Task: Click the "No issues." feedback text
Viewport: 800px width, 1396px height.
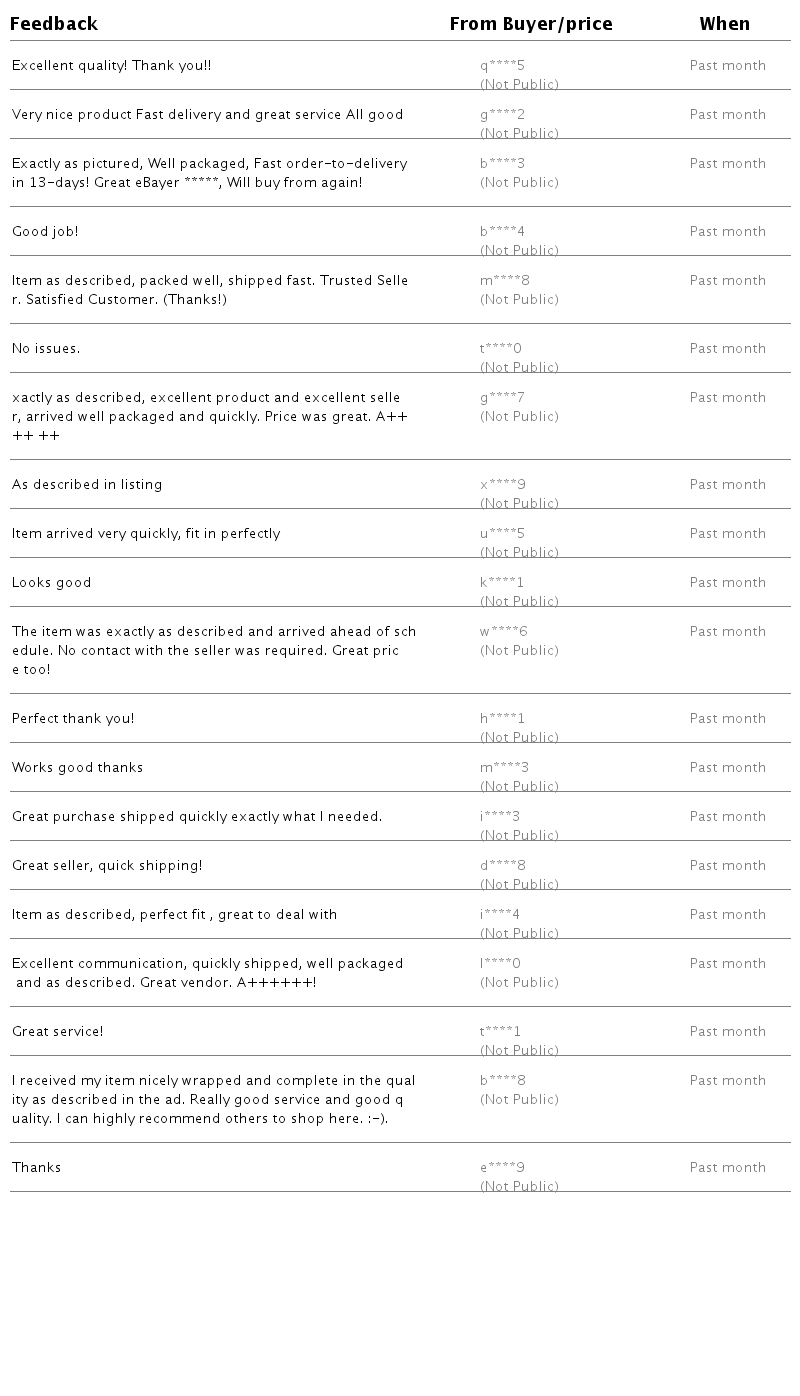Action: click(46, 349)
